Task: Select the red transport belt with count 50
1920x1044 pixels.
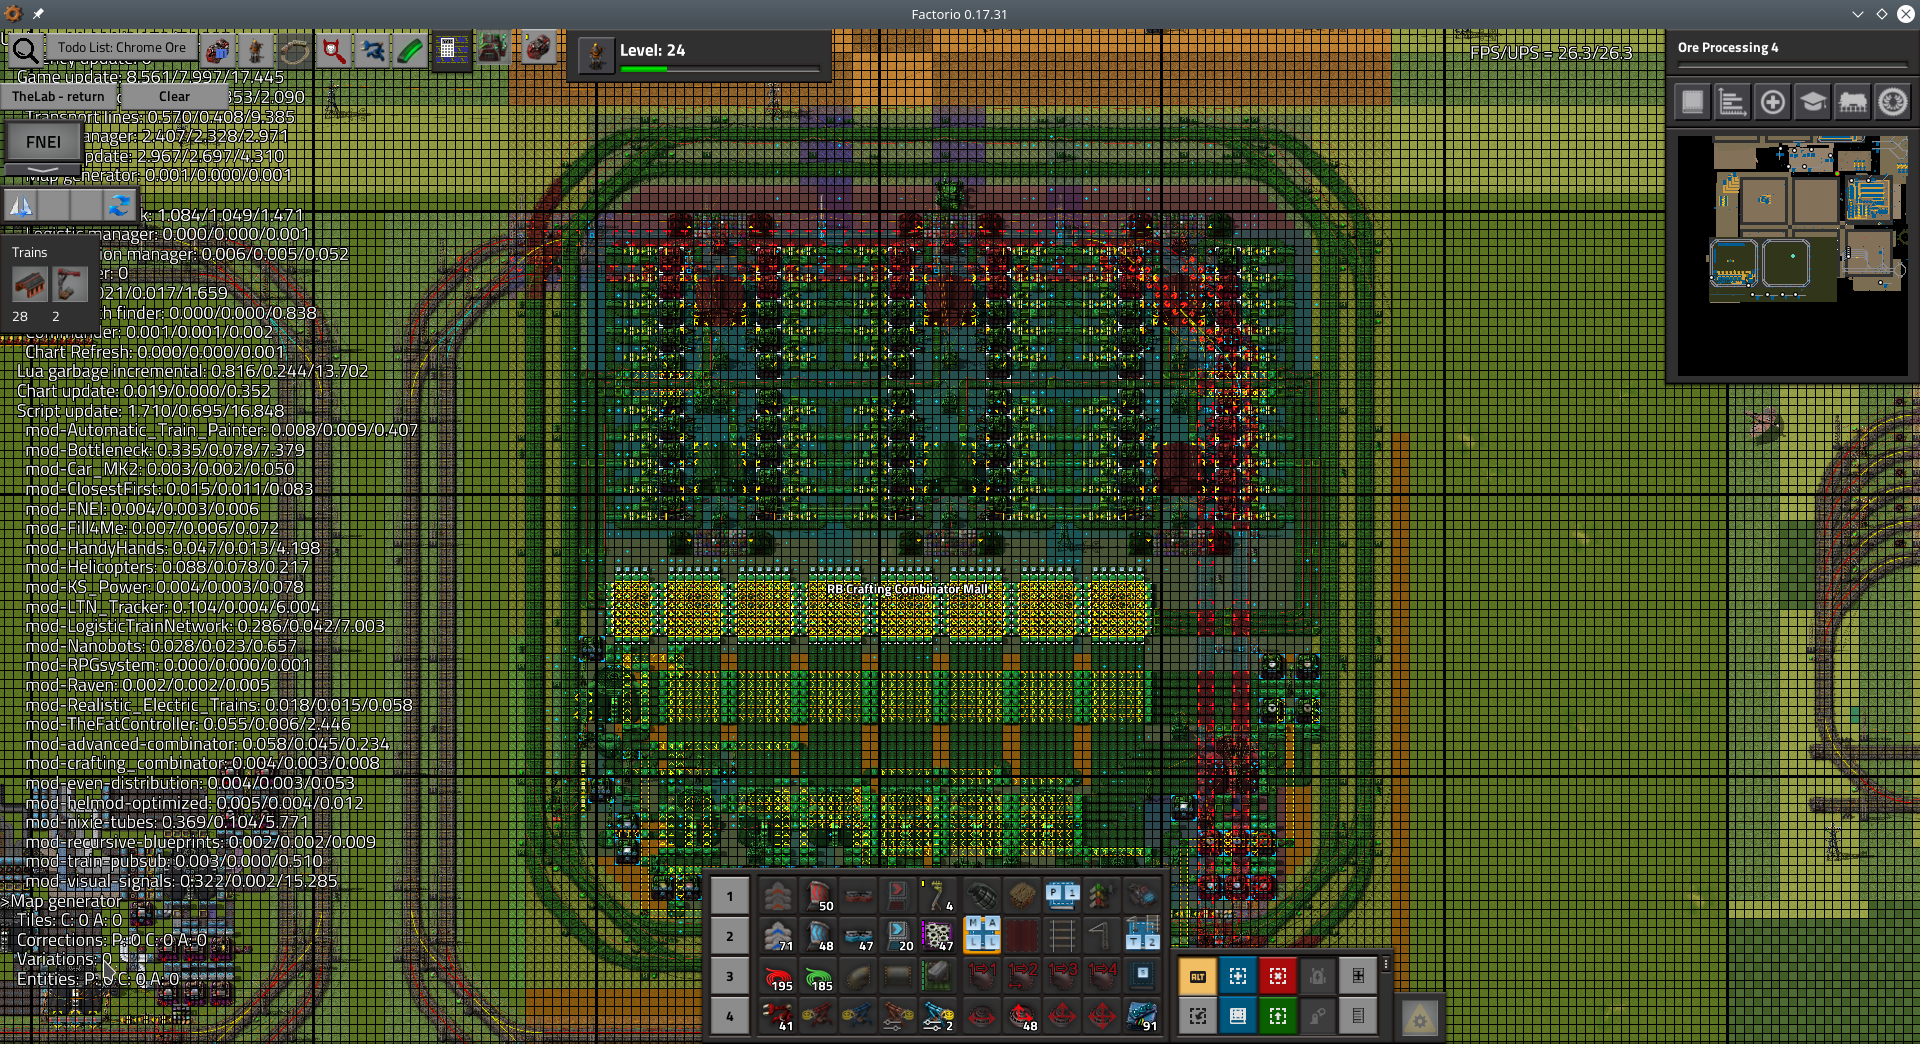Action: point(818,896)
